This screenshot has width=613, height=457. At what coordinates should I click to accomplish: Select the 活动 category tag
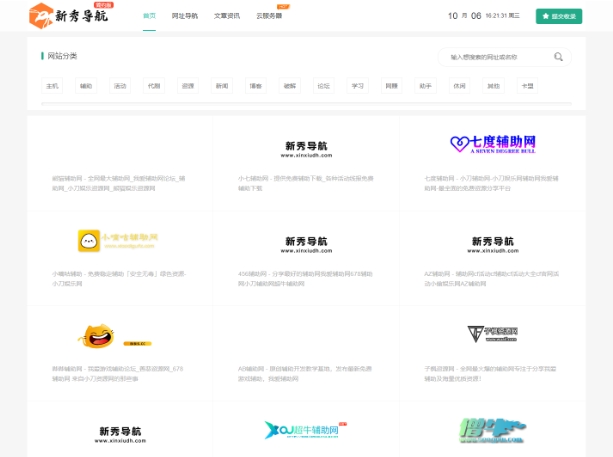(x=120, y=86)
